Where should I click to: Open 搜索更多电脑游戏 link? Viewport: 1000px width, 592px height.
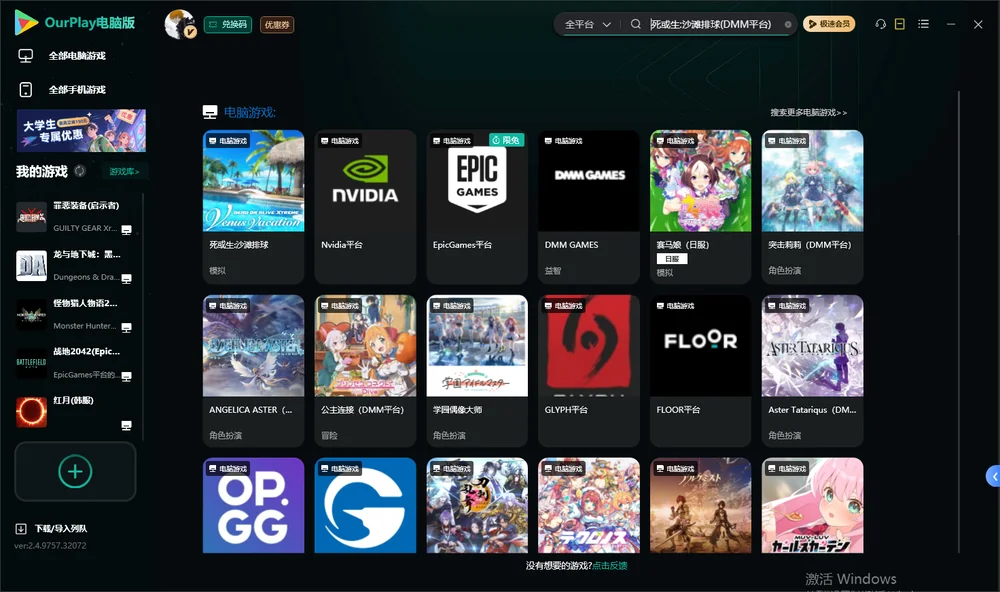808,112
